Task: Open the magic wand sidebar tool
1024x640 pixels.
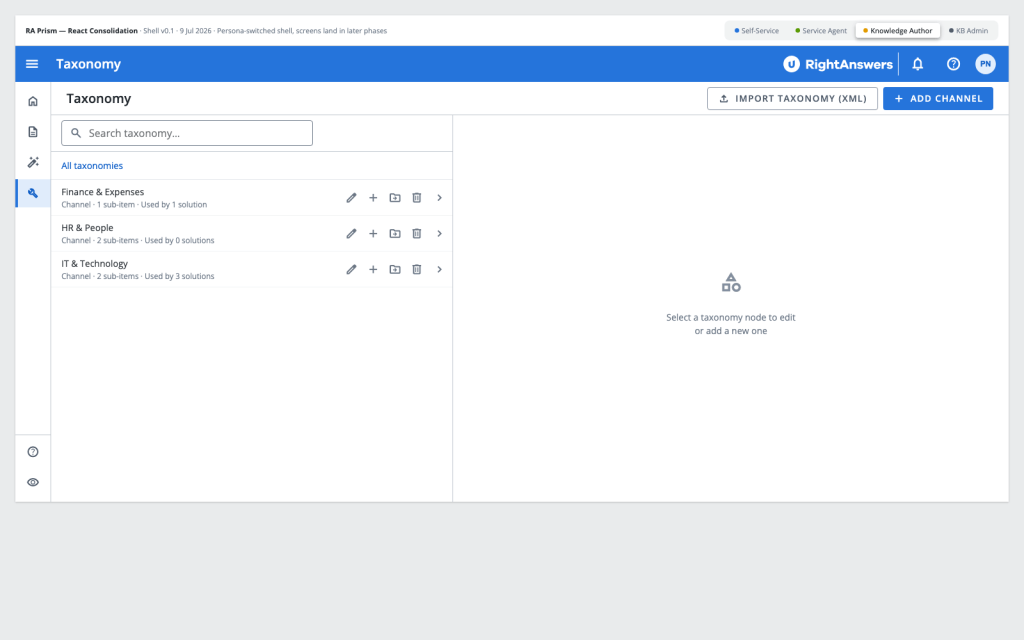Action: pos(33,162)
